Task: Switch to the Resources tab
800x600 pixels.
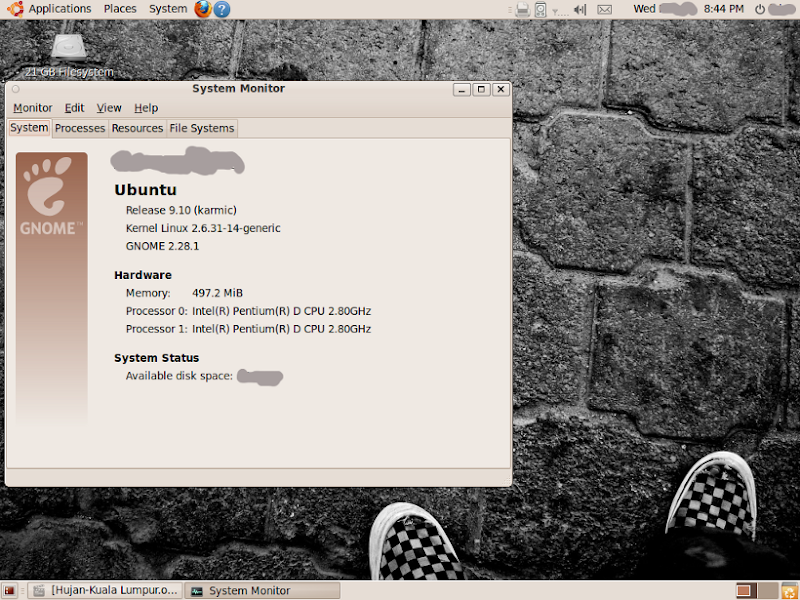Action: 137,128
